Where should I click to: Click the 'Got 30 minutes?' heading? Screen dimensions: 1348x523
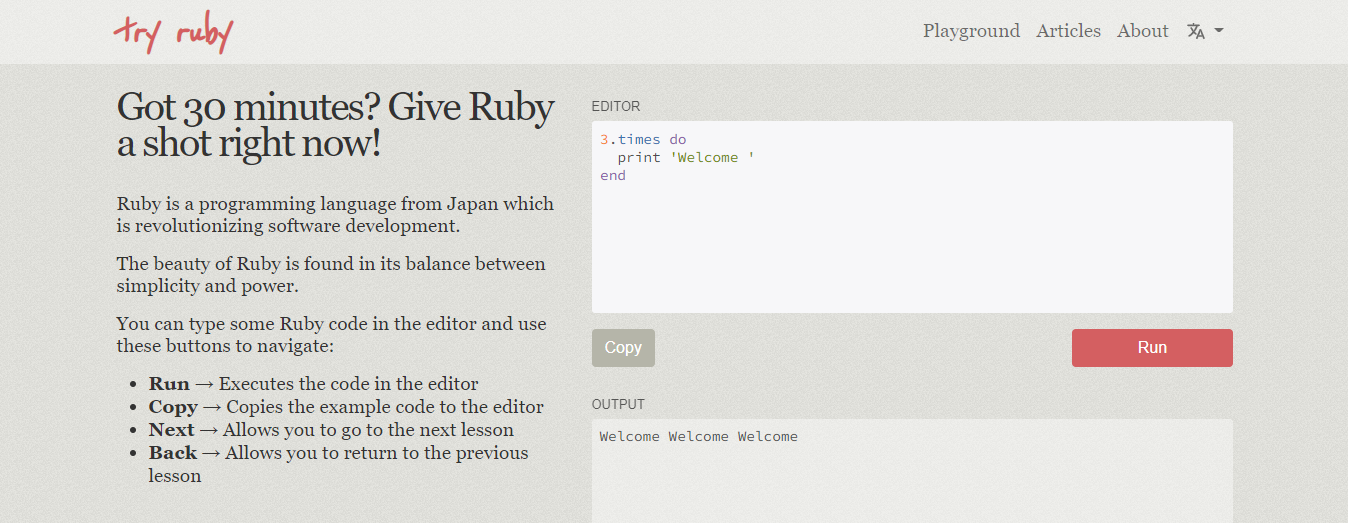(335, 124)
